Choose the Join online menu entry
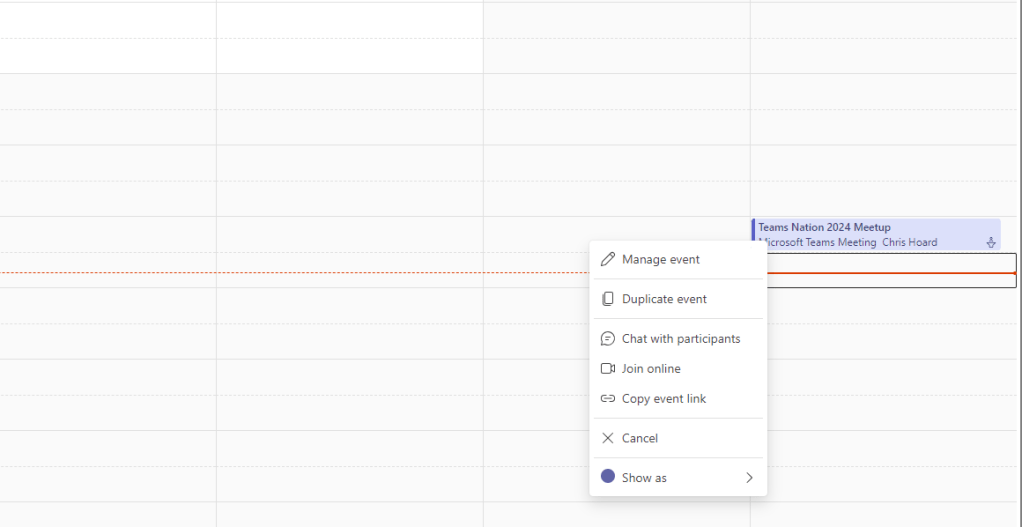 (651, 369)
